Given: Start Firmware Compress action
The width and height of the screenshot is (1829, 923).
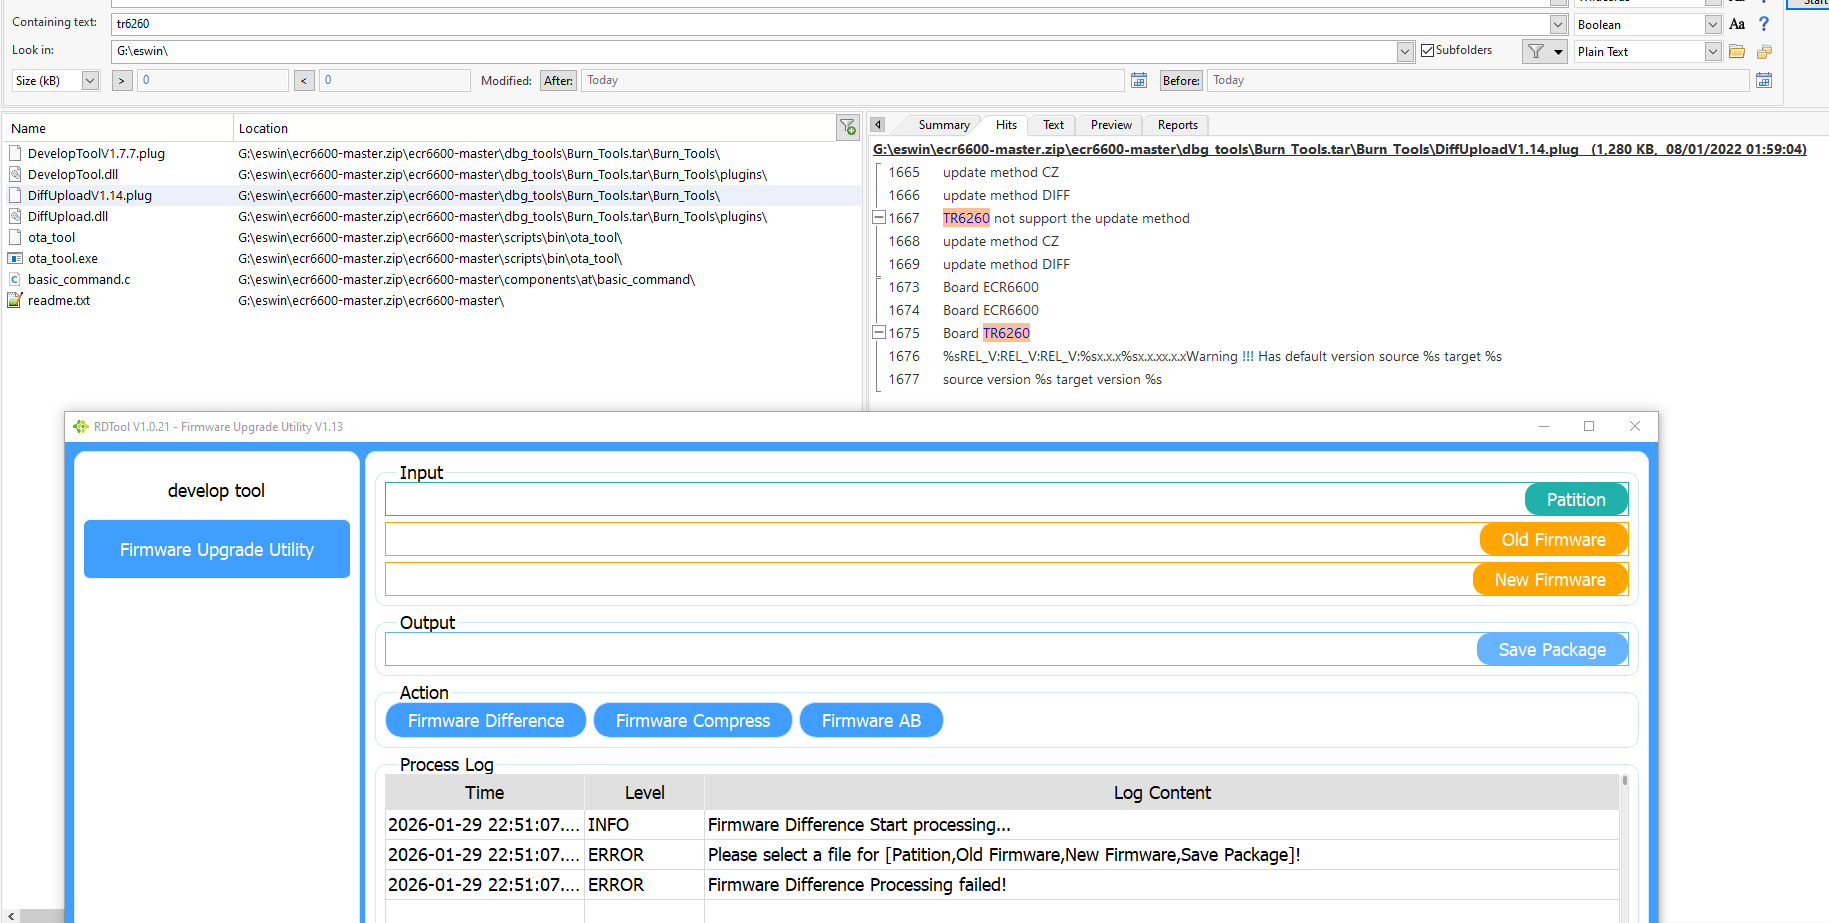Looking at the screenshot, I should (693, 720).
